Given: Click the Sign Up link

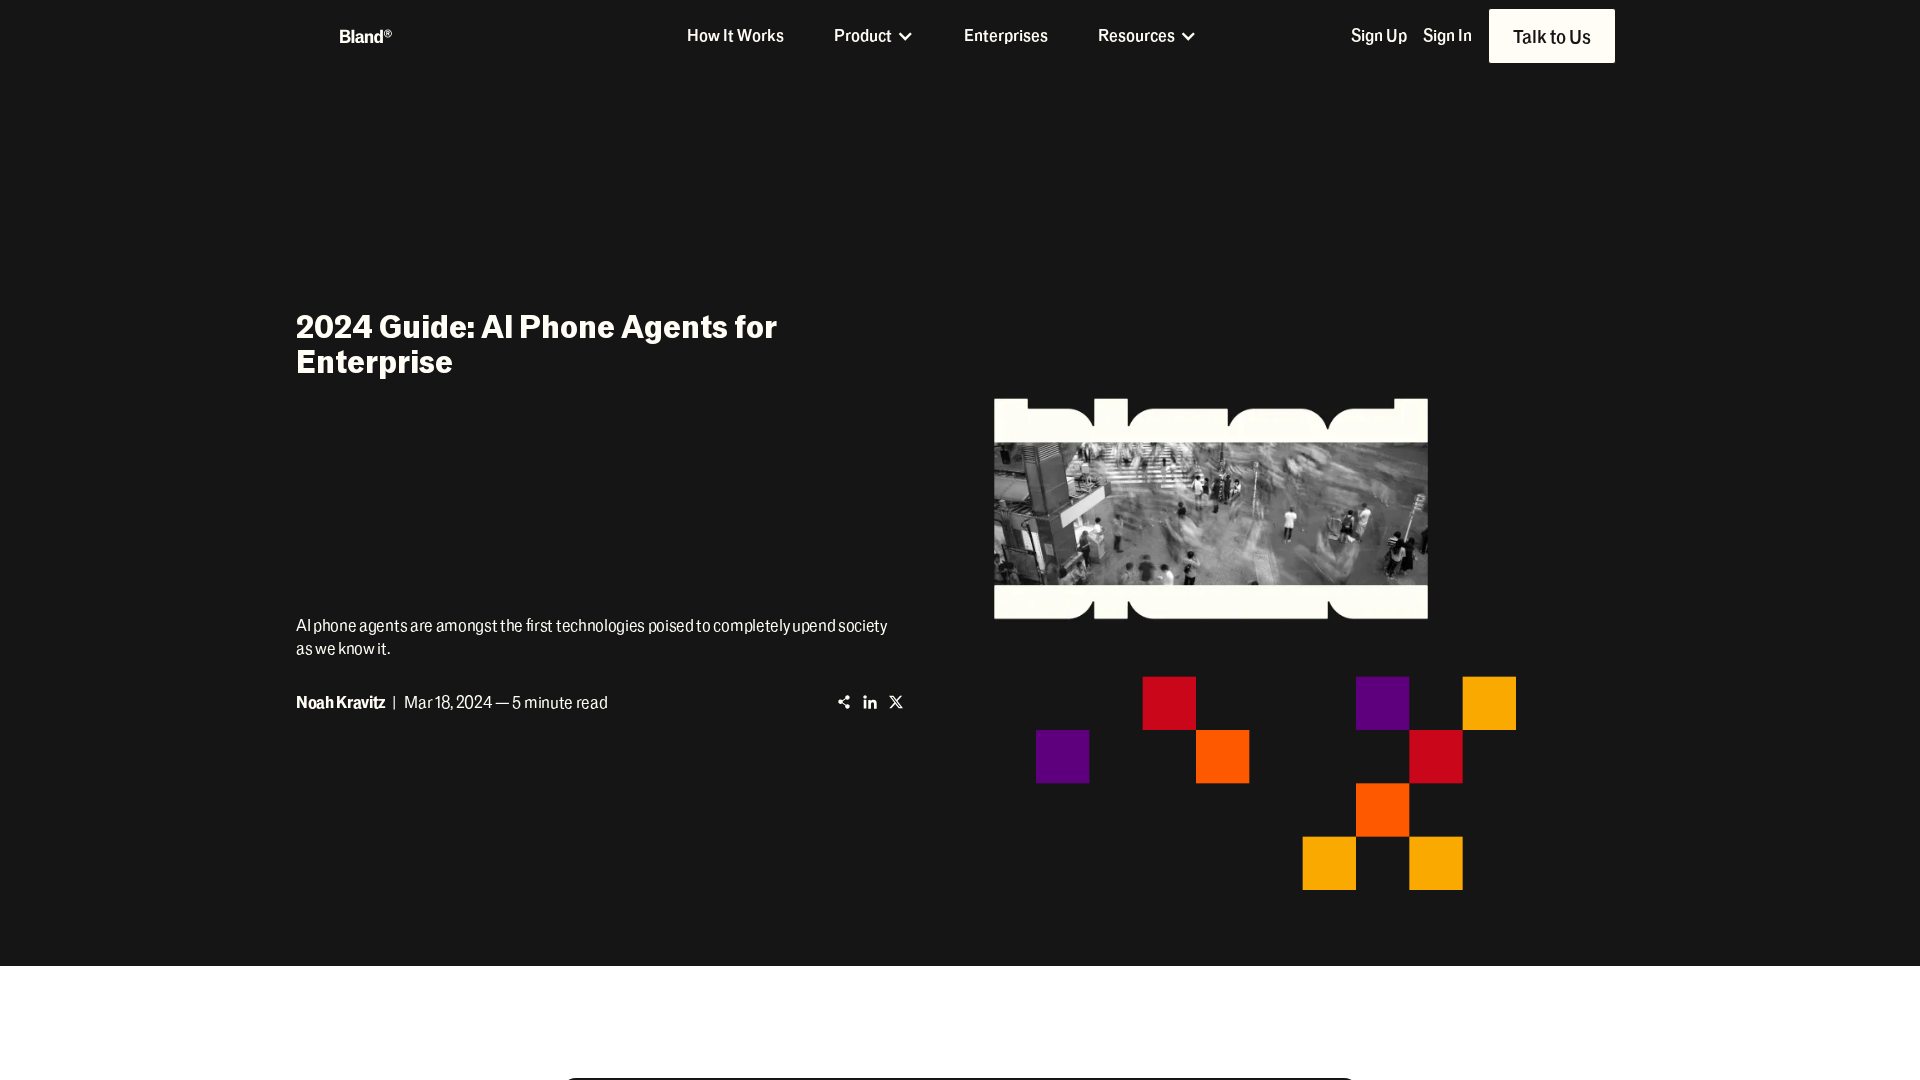Looking at the screenshot, I should [x=1378, y=36].
